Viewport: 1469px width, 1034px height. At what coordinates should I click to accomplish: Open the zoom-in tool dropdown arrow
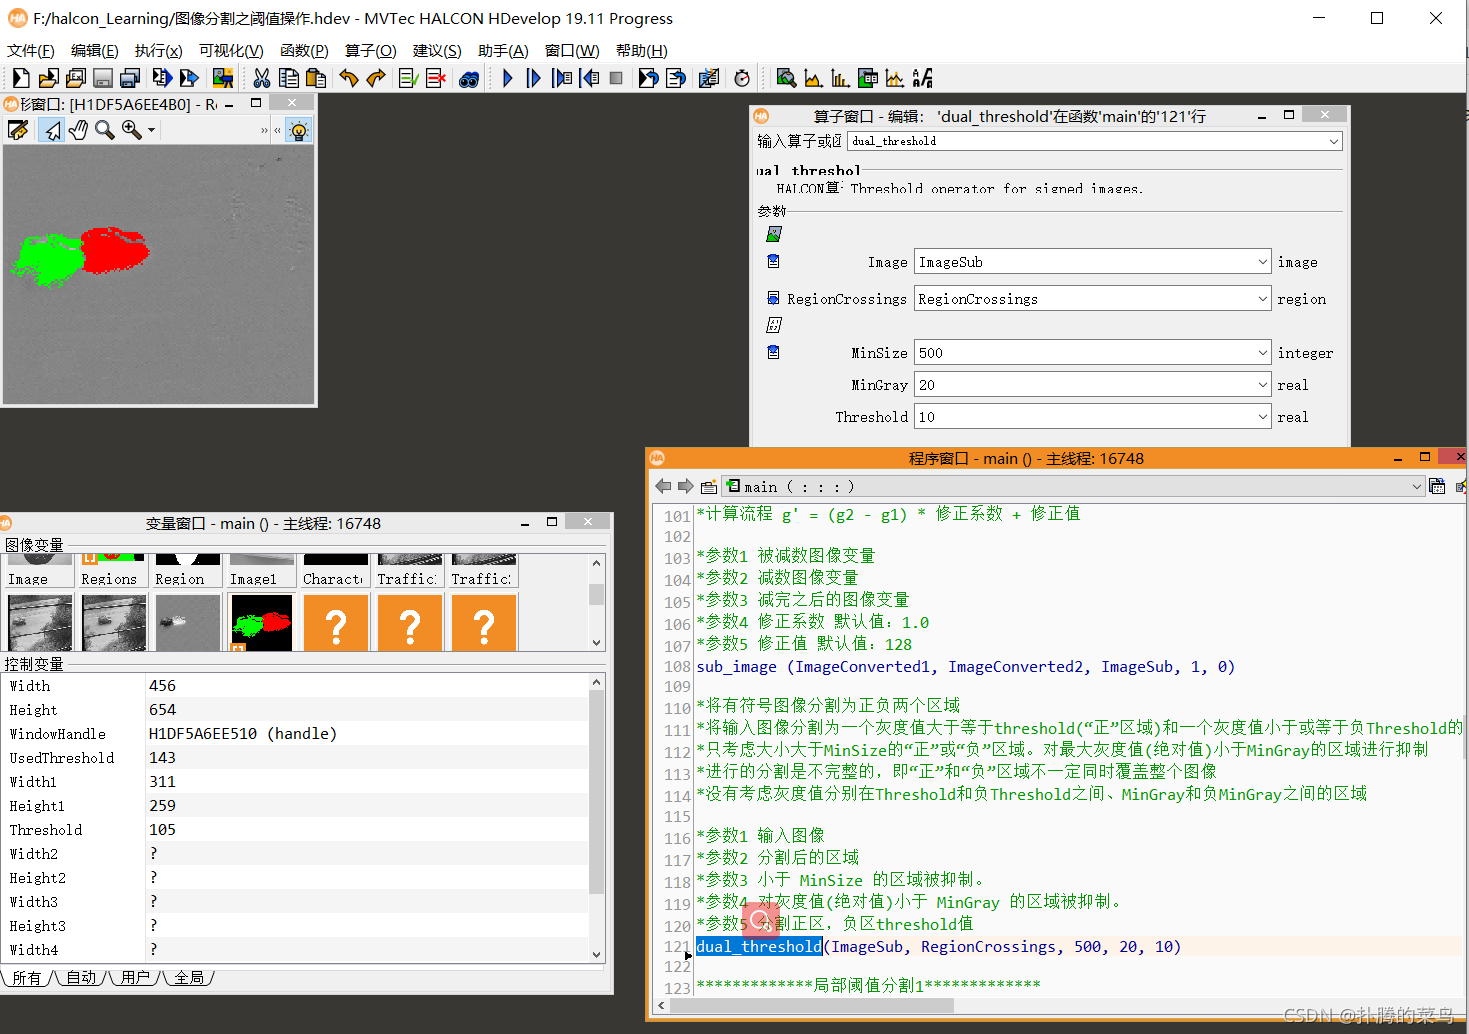click(x=151, y=130)
